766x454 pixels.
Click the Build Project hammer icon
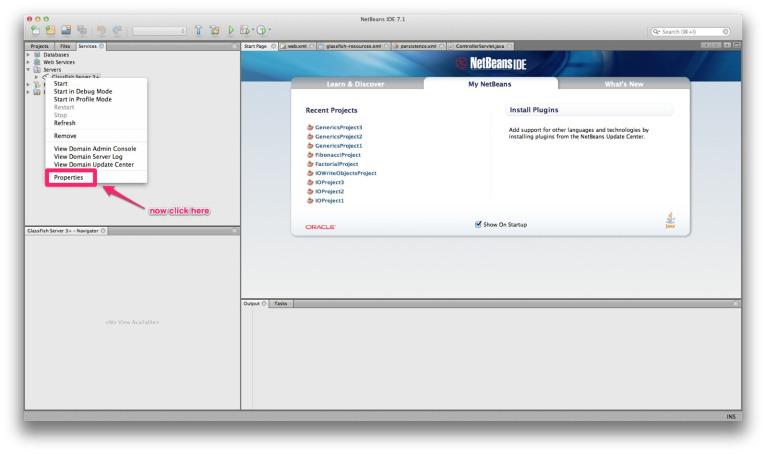(198, 30)
